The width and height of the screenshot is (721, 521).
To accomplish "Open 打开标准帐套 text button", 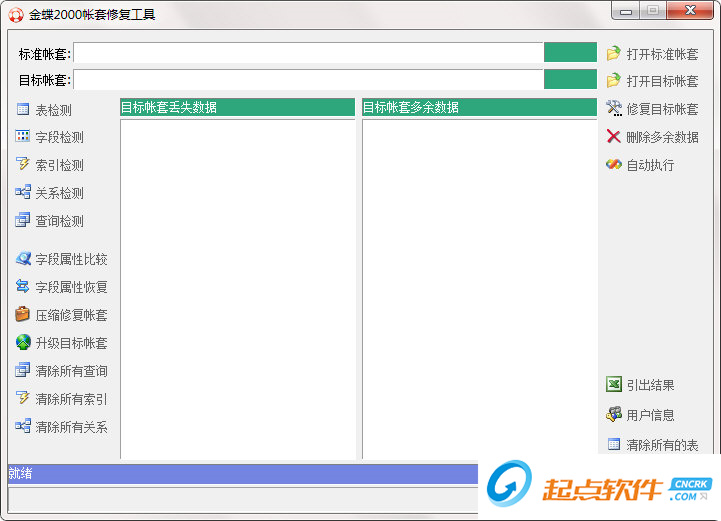I will 663,54.
